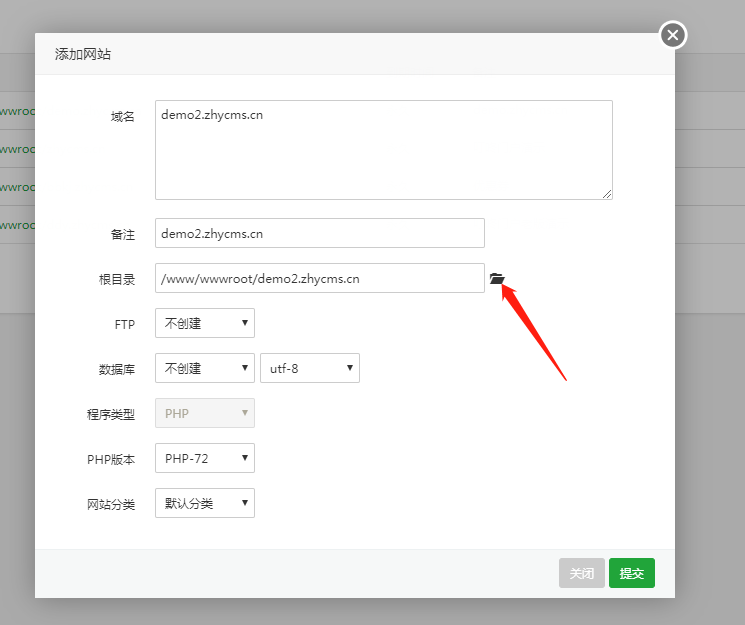Grab the domain textarea resize handle
745x625 pixels.
pyautogui.click(x=607, y=193)
